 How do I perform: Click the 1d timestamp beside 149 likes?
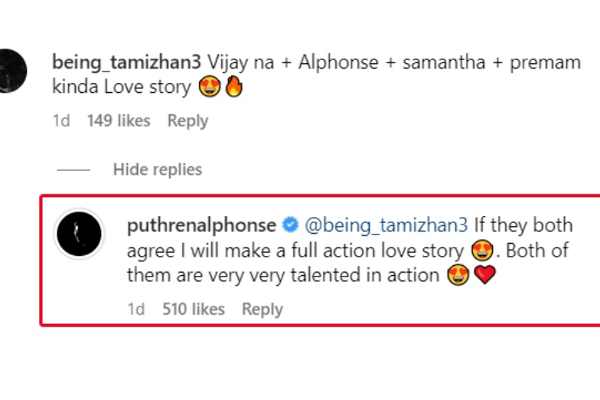60,121
